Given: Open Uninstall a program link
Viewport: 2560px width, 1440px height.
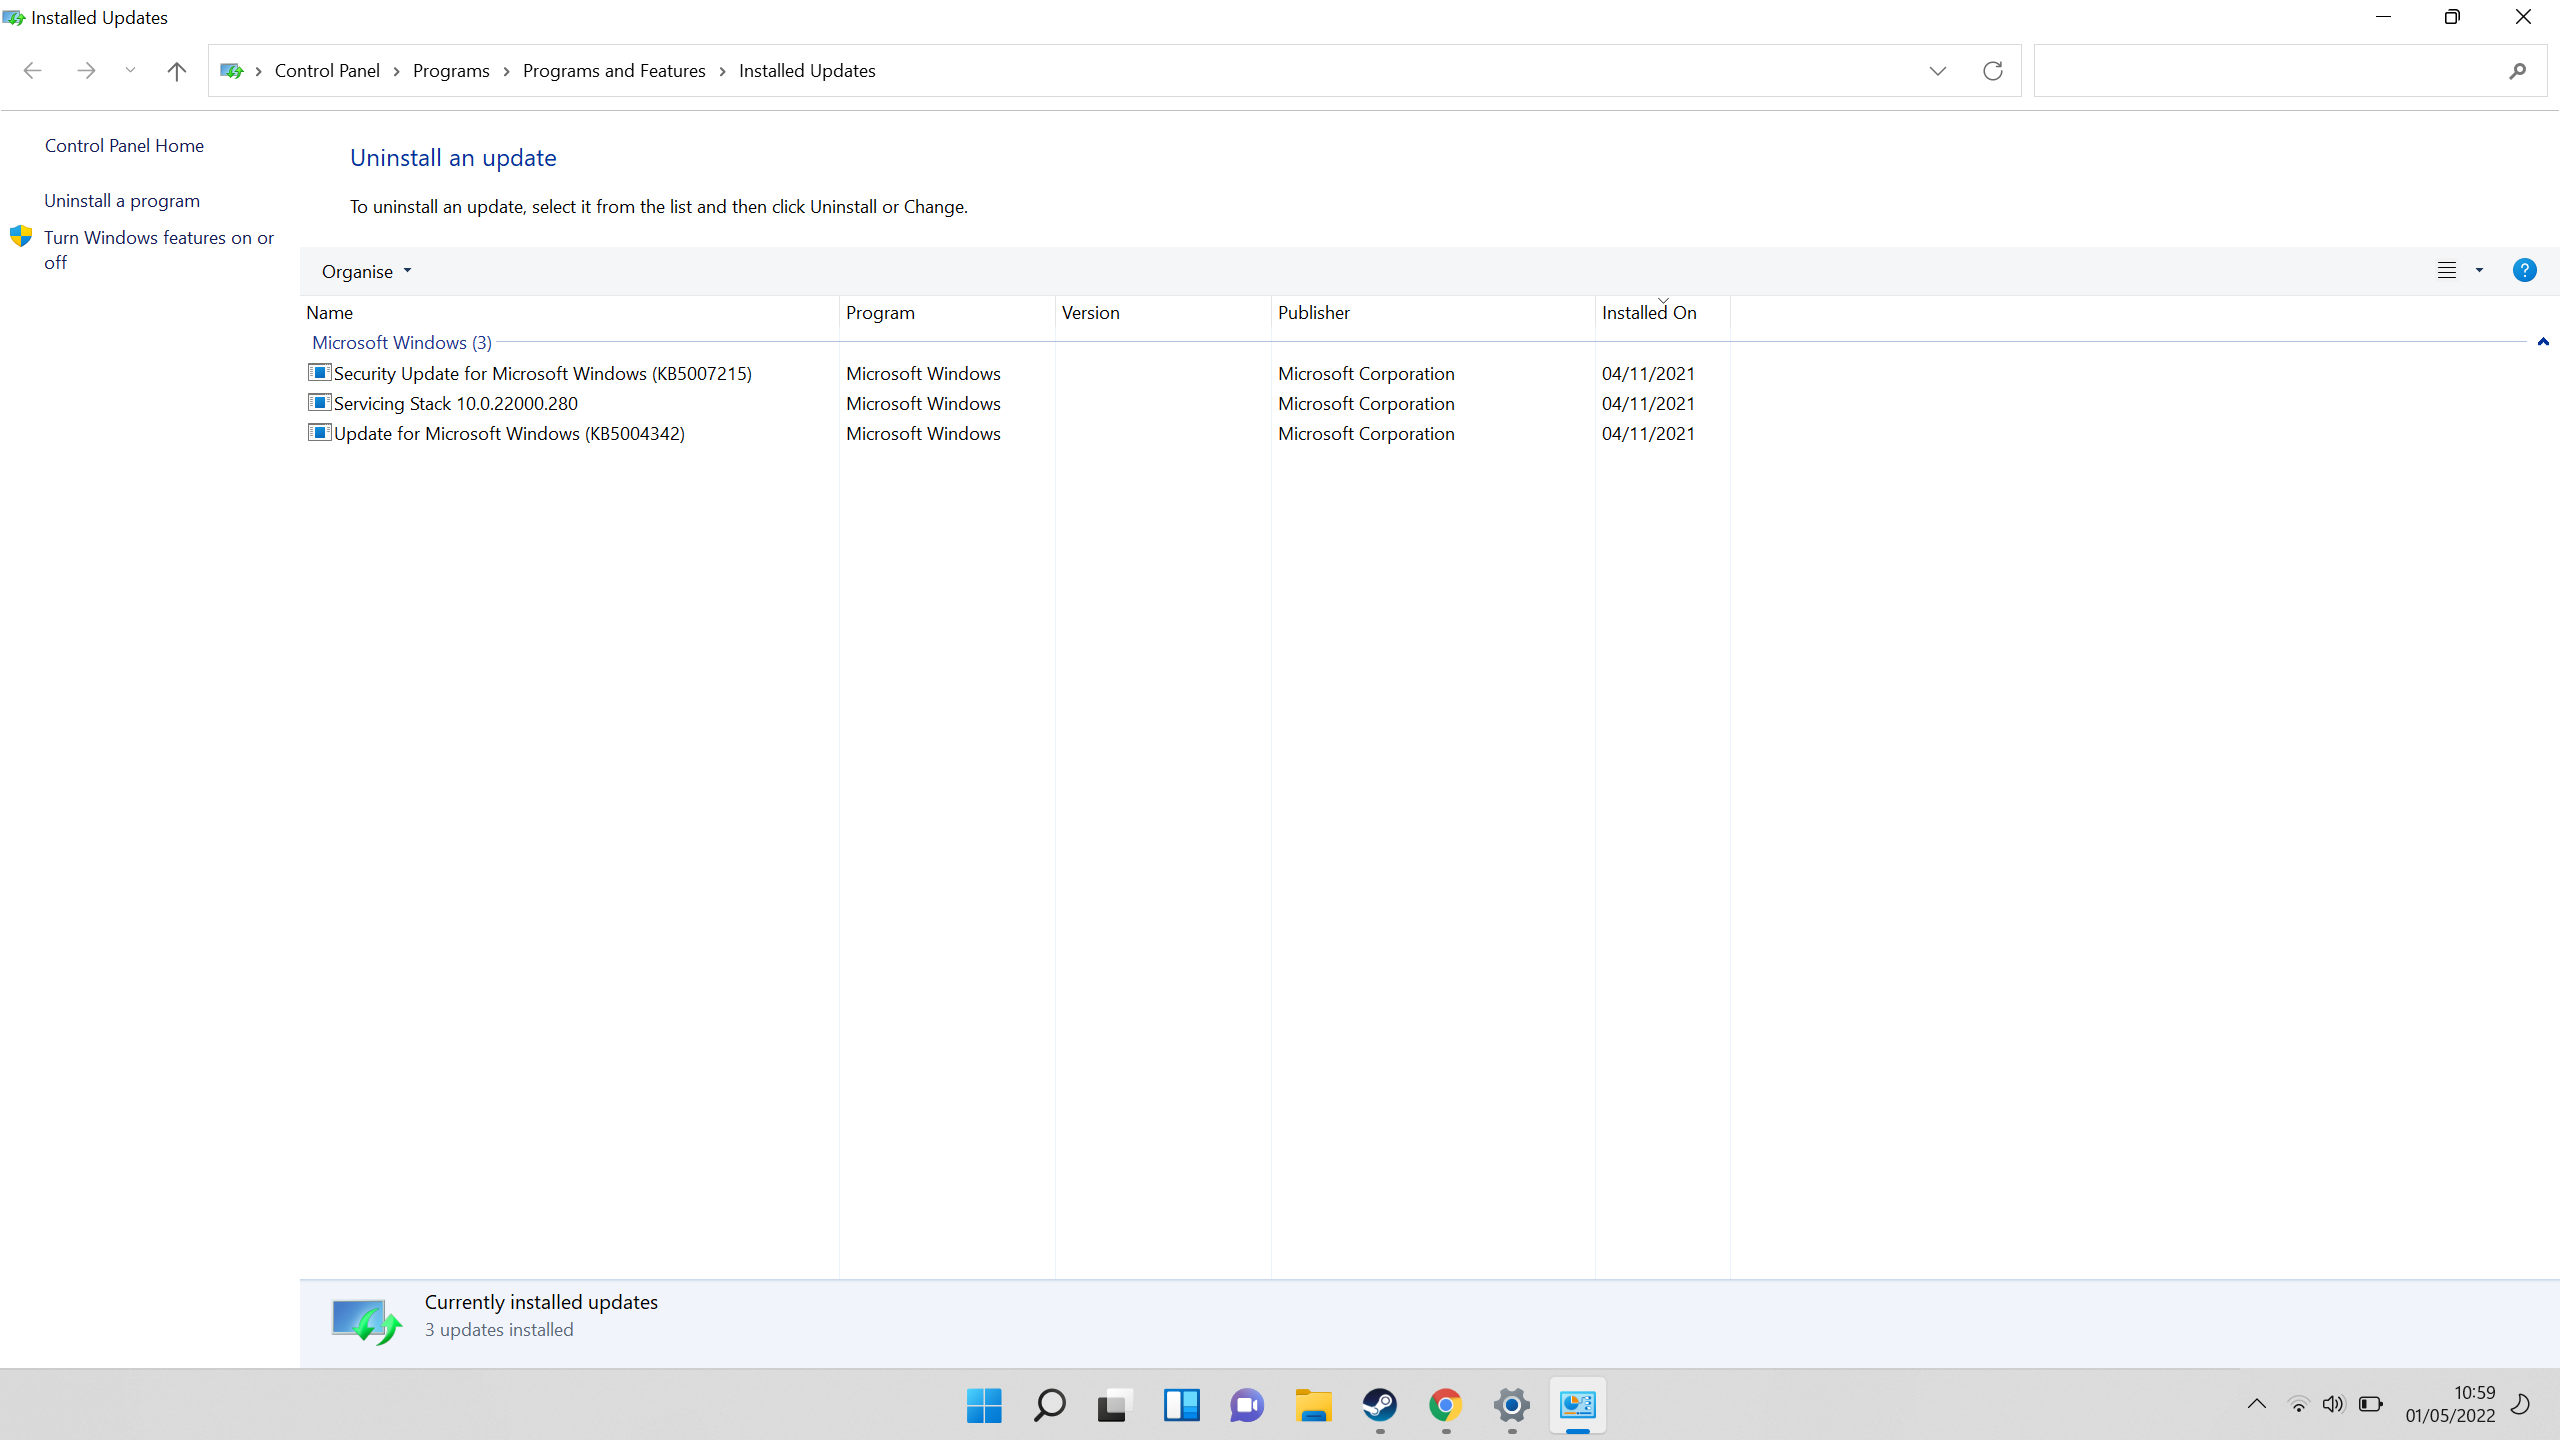Looking at the screenshot, I should pos(122,201).
